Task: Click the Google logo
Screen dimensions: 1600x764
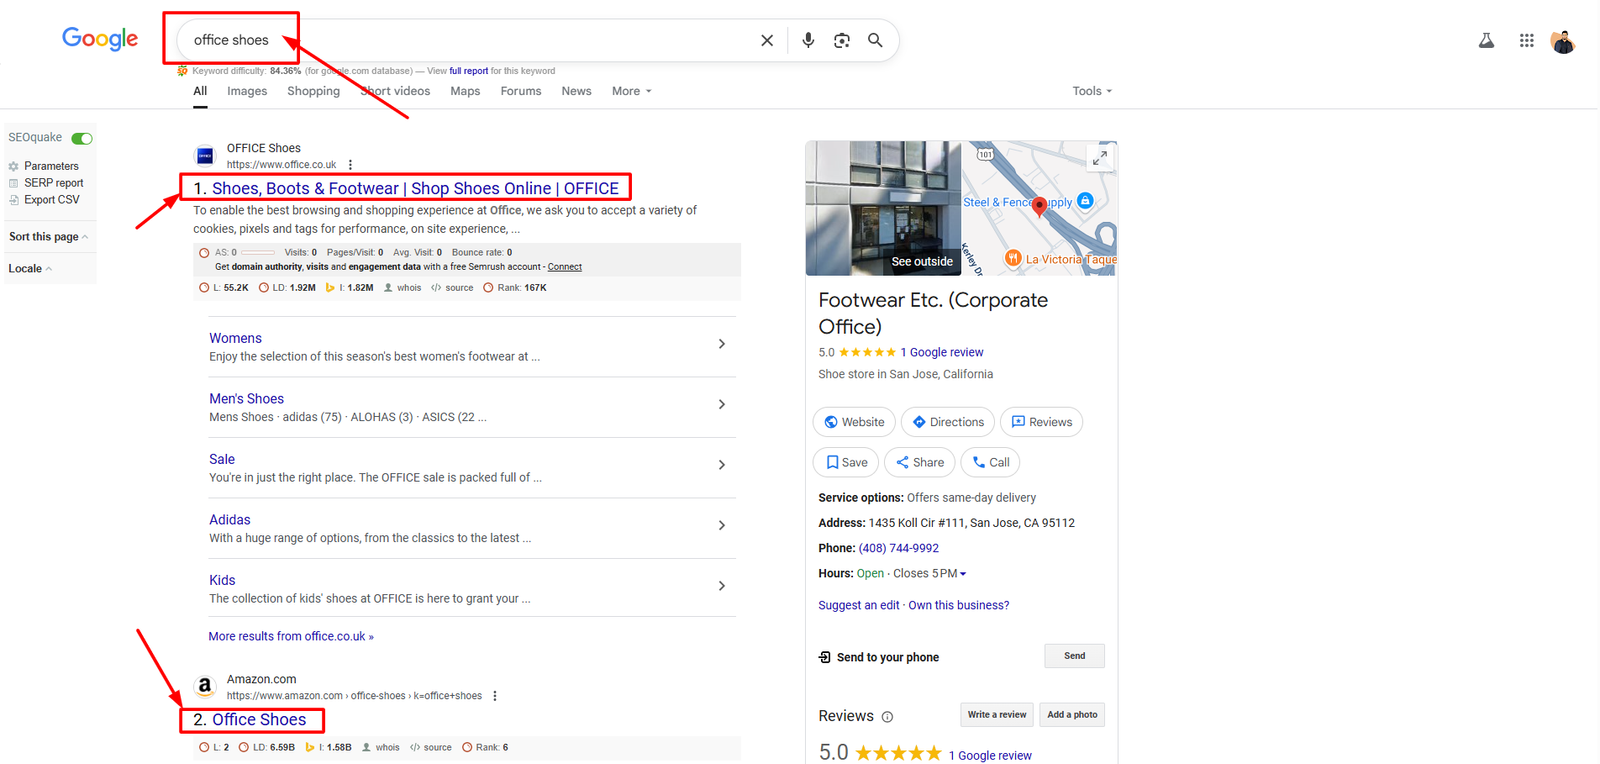Action: (100, 39)
